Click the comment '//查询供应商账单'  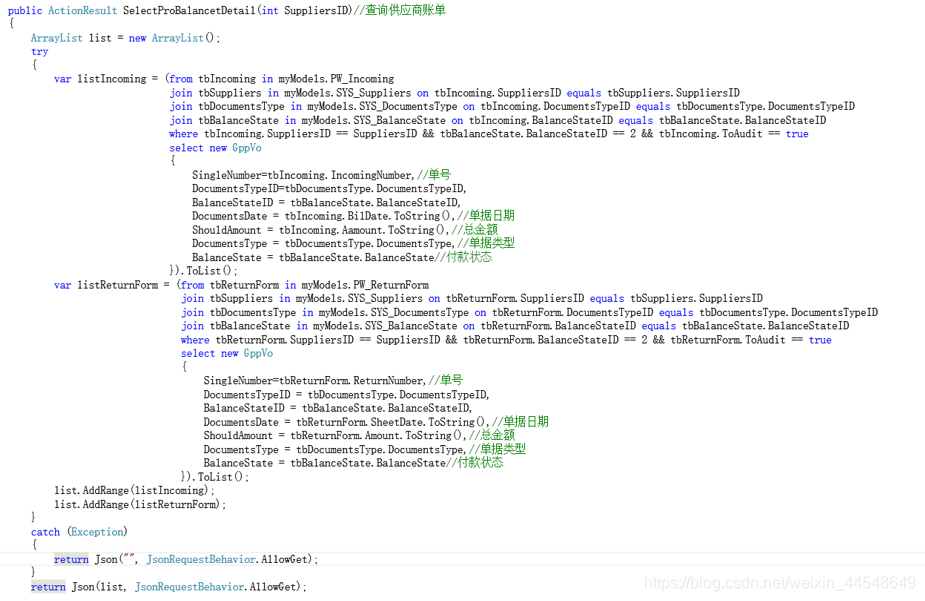tap(399, 10)
